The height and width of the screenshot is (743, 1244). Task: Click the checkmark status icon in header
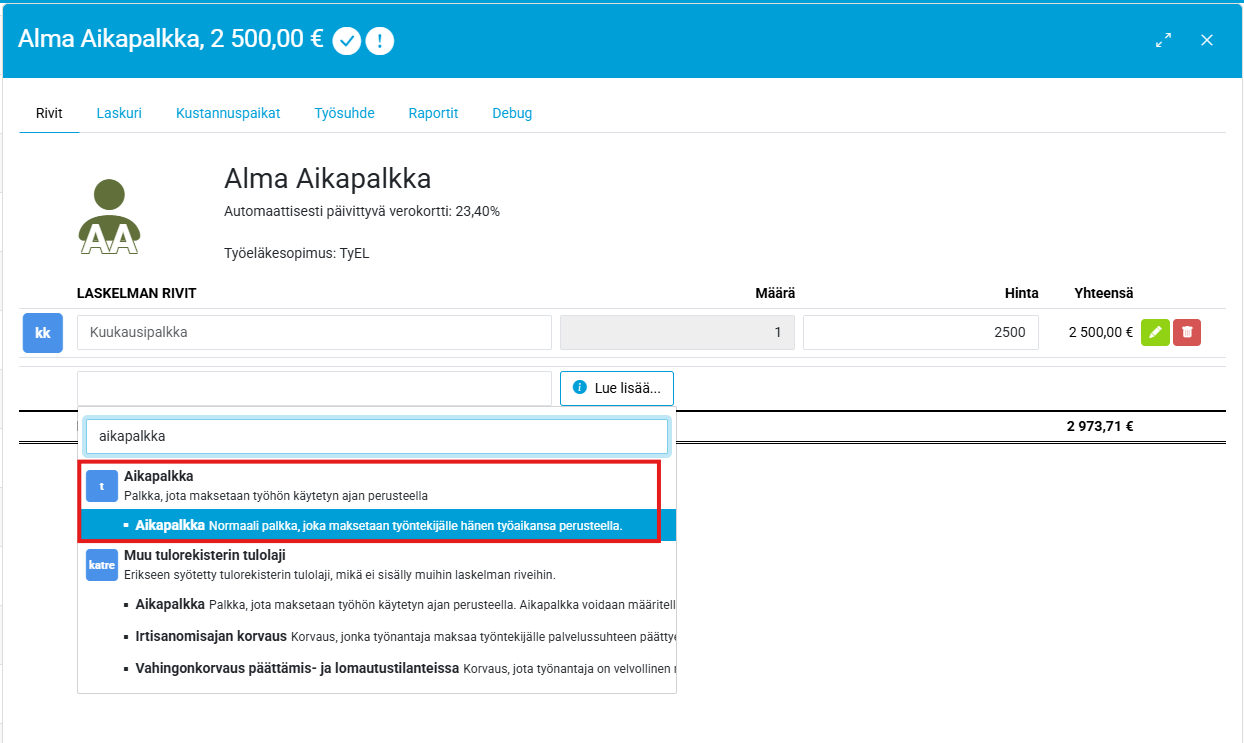pos(346,41)
